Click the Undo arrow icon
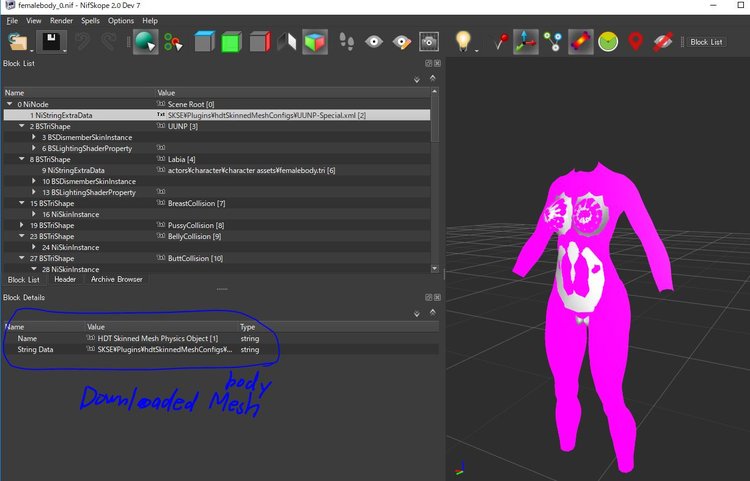 (x=83, y=42)
